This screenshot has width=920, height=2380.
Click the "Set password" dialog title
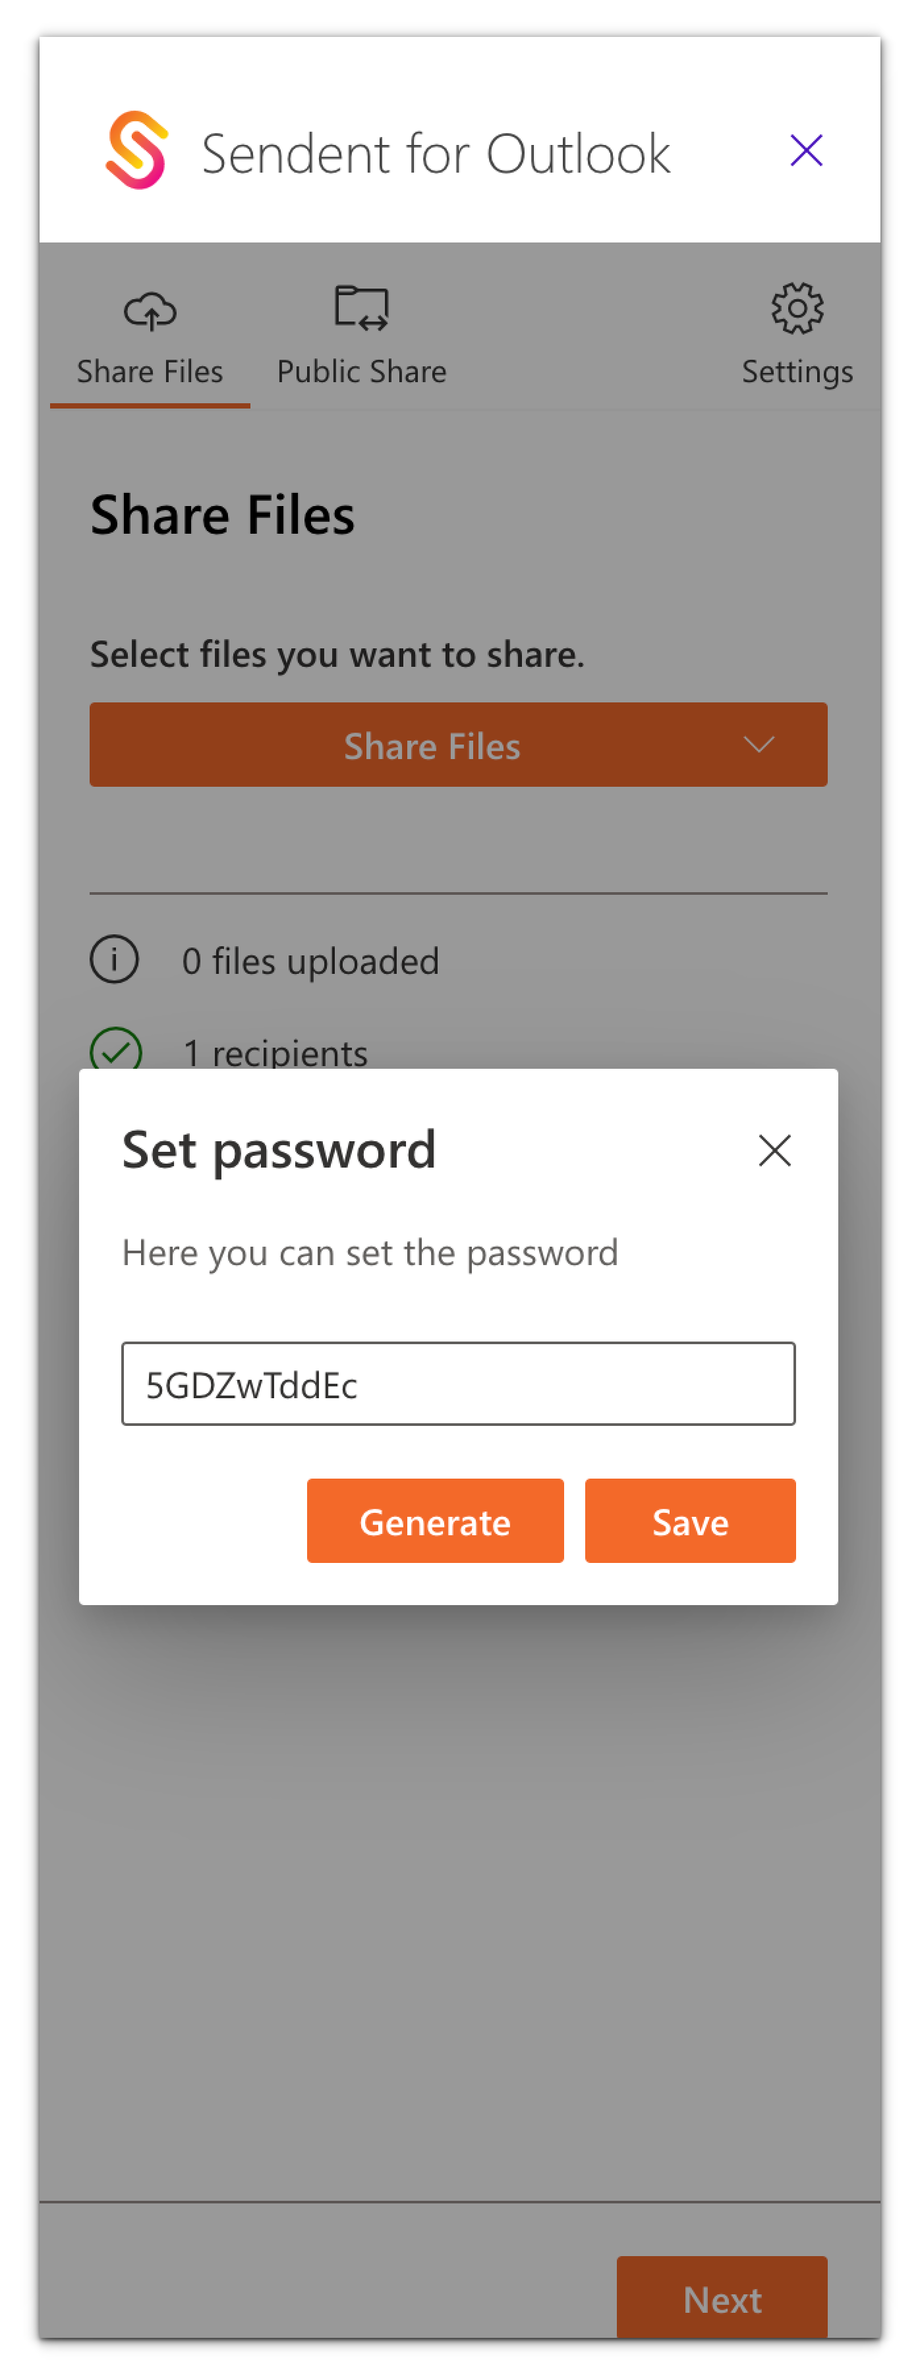click(x=279, y=1150)
